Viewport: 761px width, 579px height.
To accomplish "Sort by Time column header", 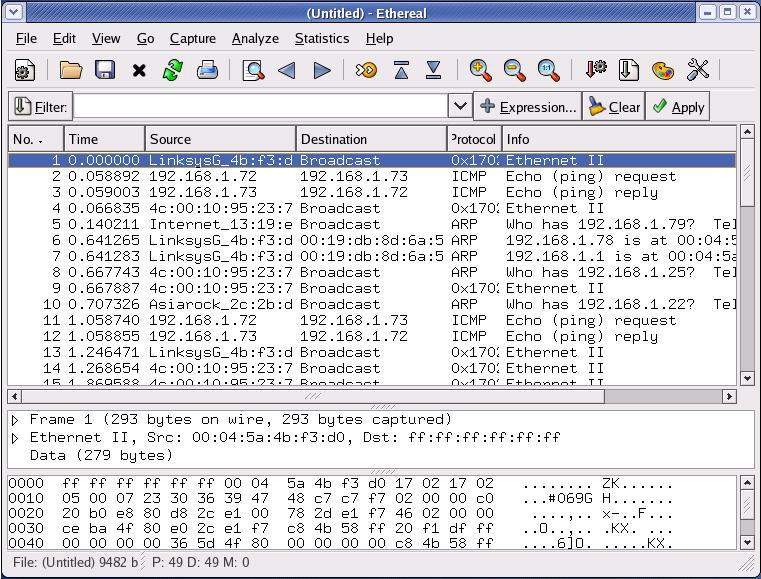I will [x=104, y=139].
